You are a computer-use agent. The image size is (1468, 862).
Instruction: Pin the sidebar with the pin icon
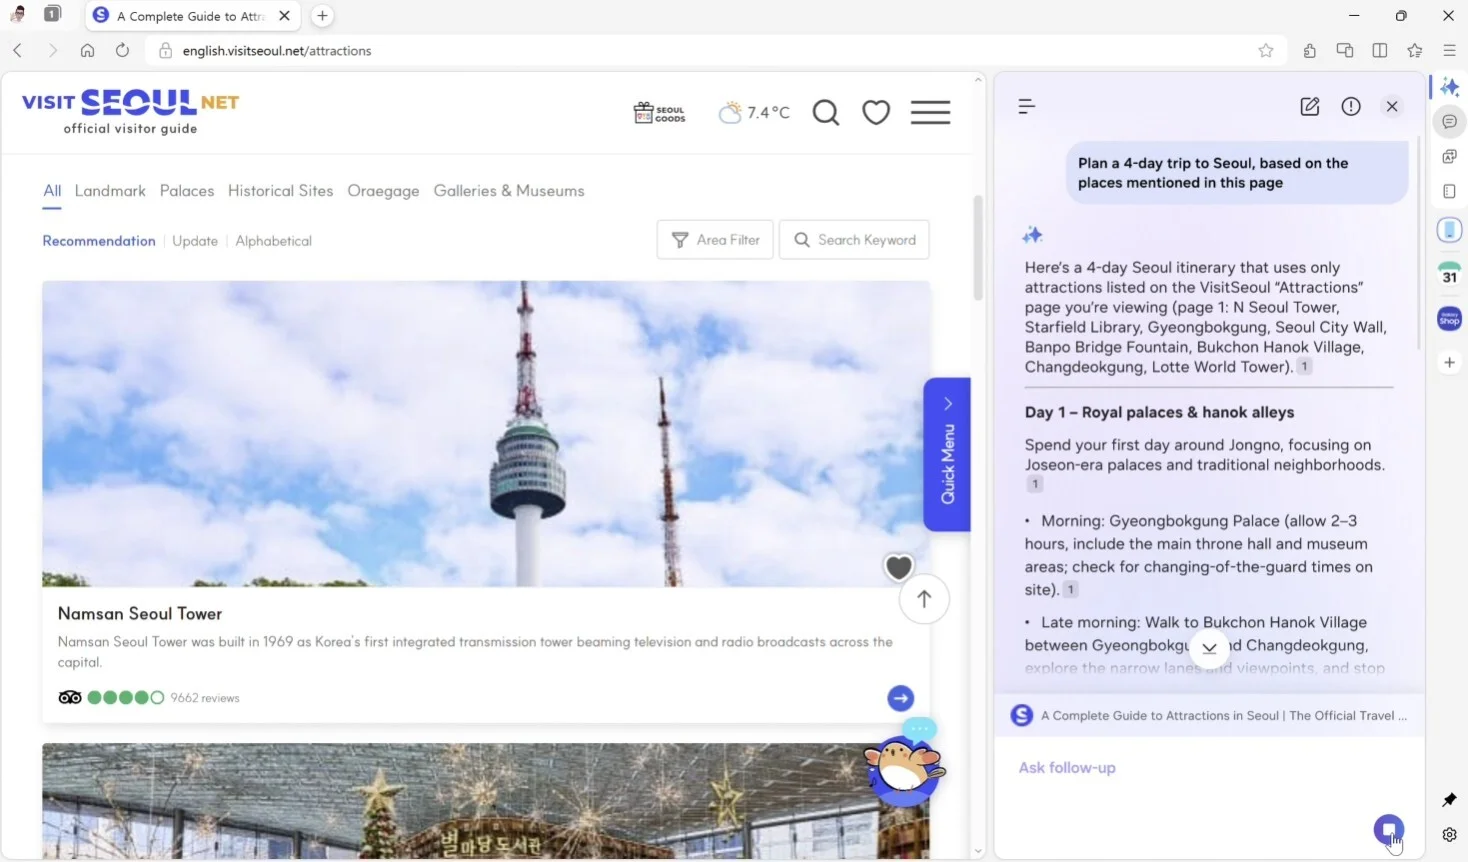[1449, 800]
